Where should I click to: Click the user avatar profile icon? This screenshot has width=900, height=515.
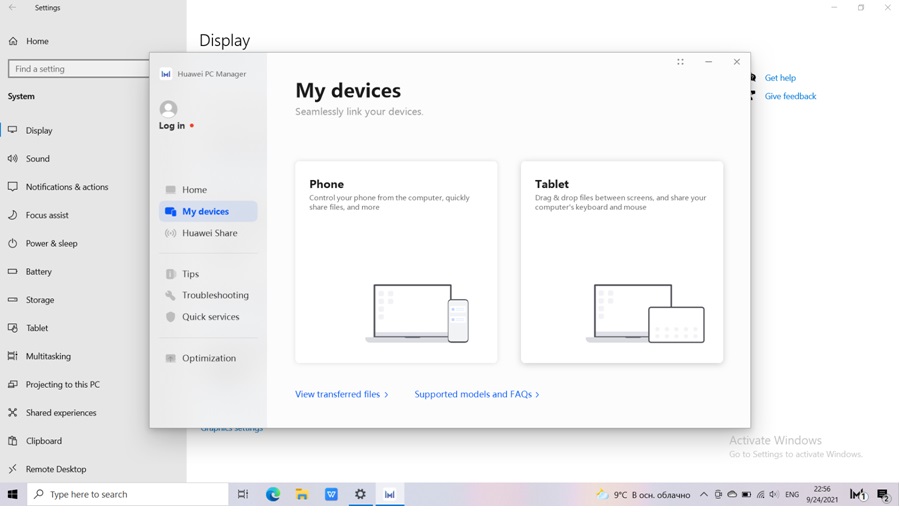coord(168,108)
